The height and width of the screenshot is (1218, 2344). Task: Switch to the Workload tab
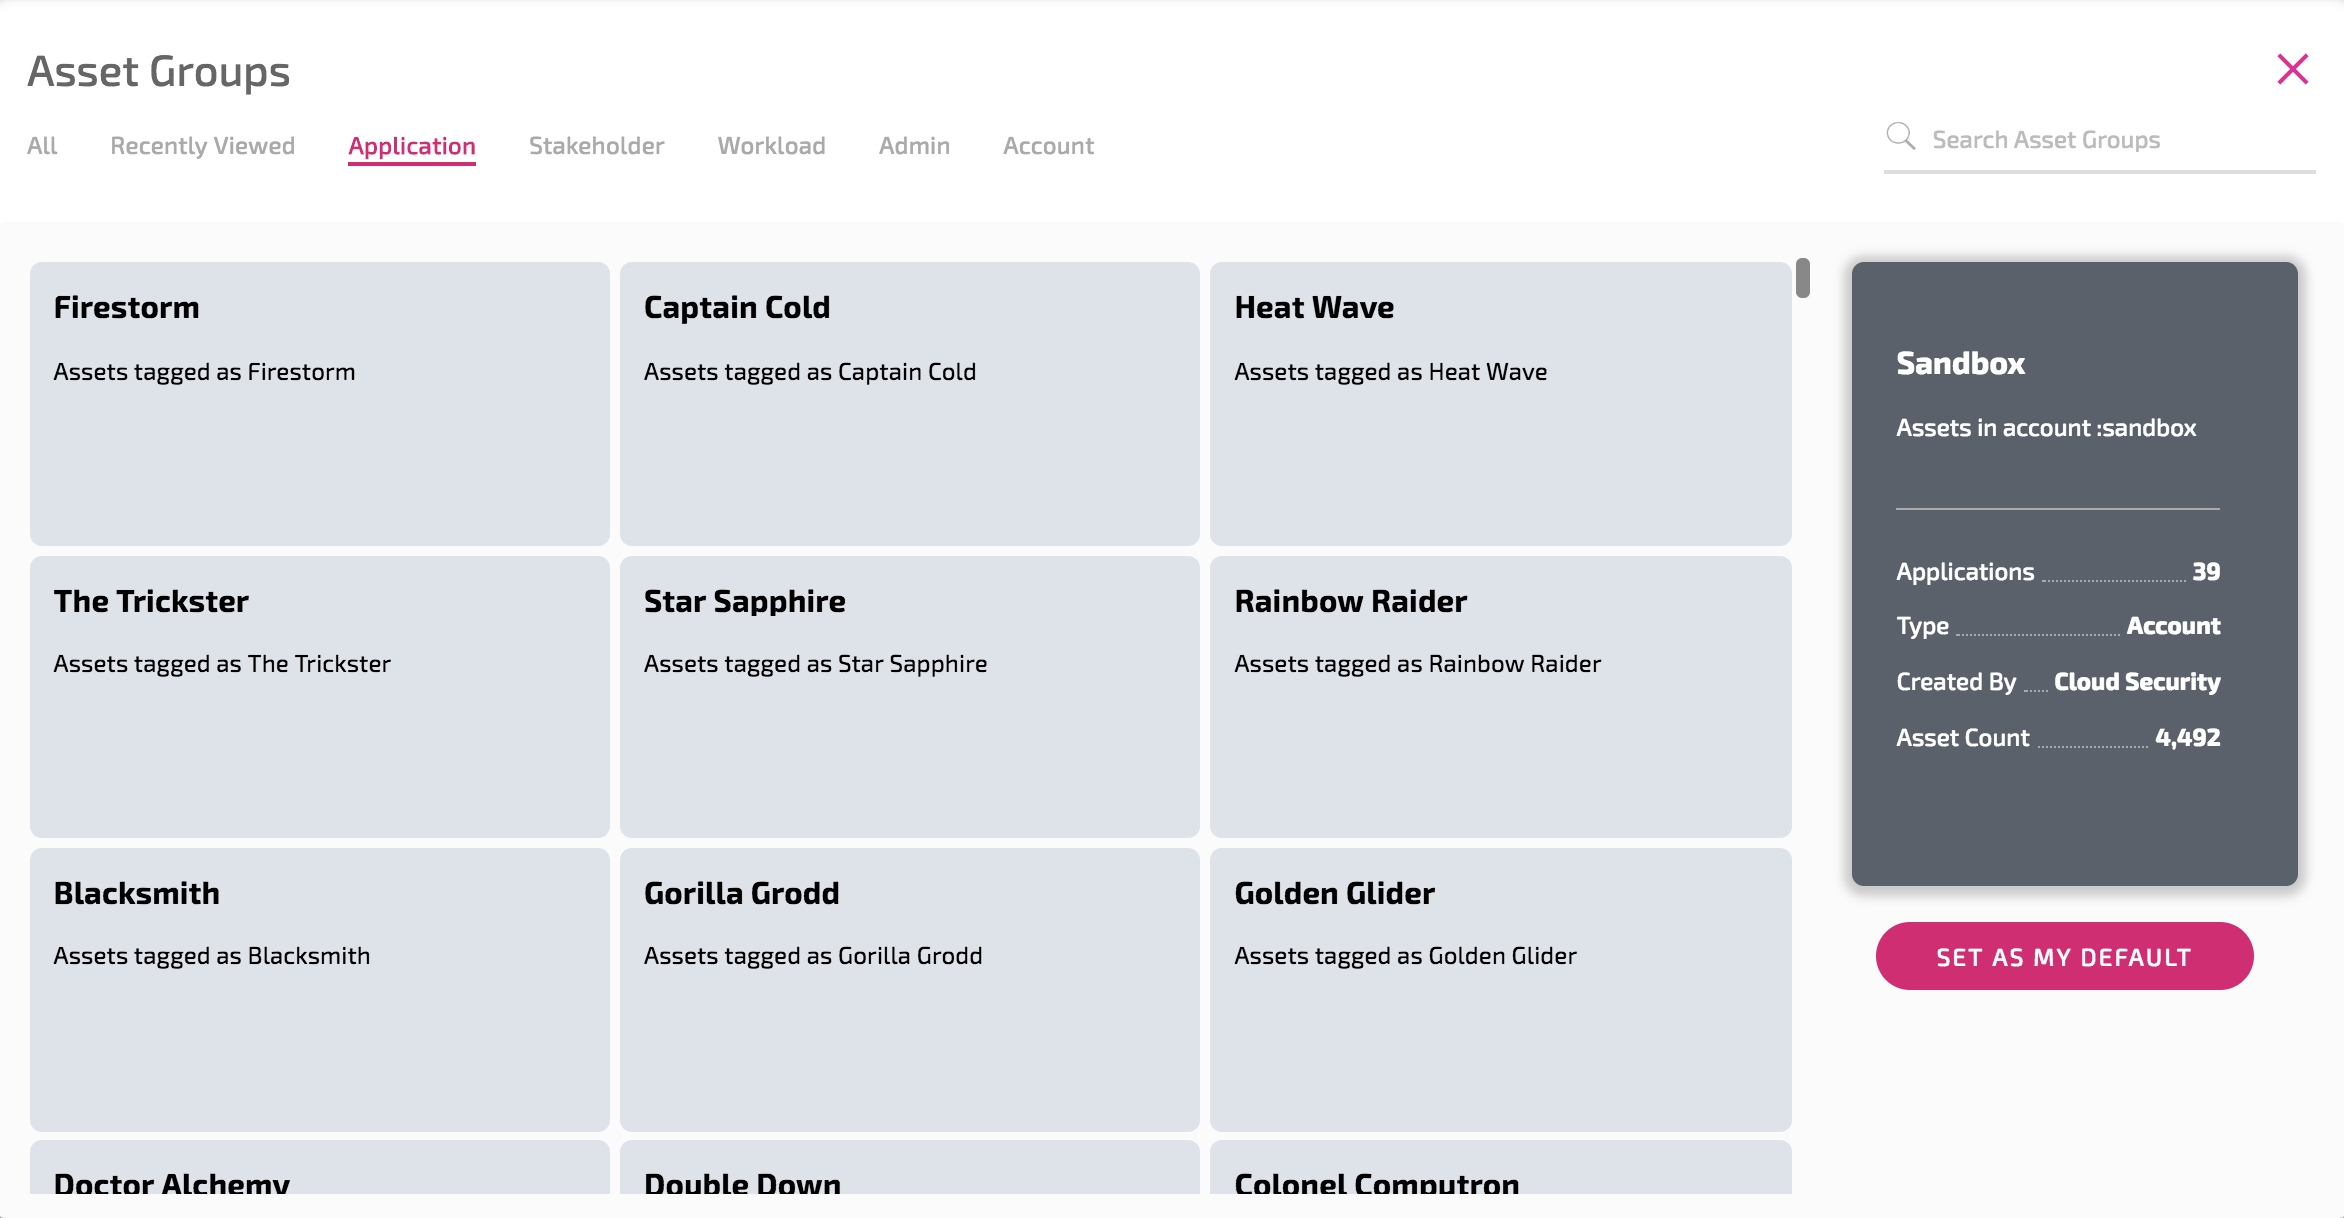pos(771,146)
